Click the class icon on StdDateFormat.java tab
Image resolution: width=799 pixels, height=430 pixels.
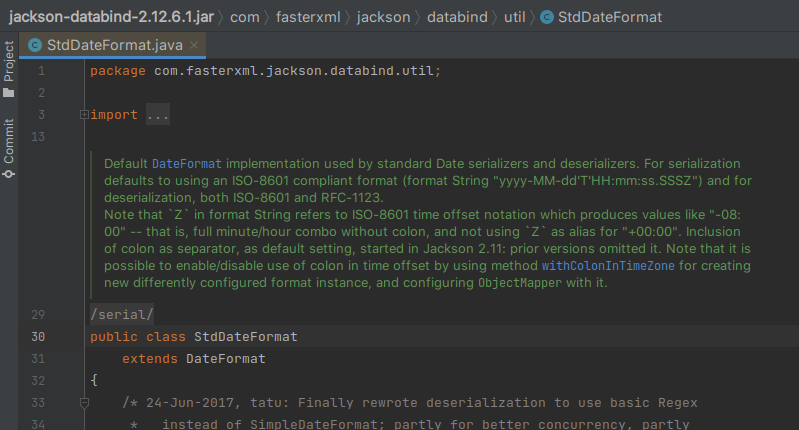pos(35,45)
